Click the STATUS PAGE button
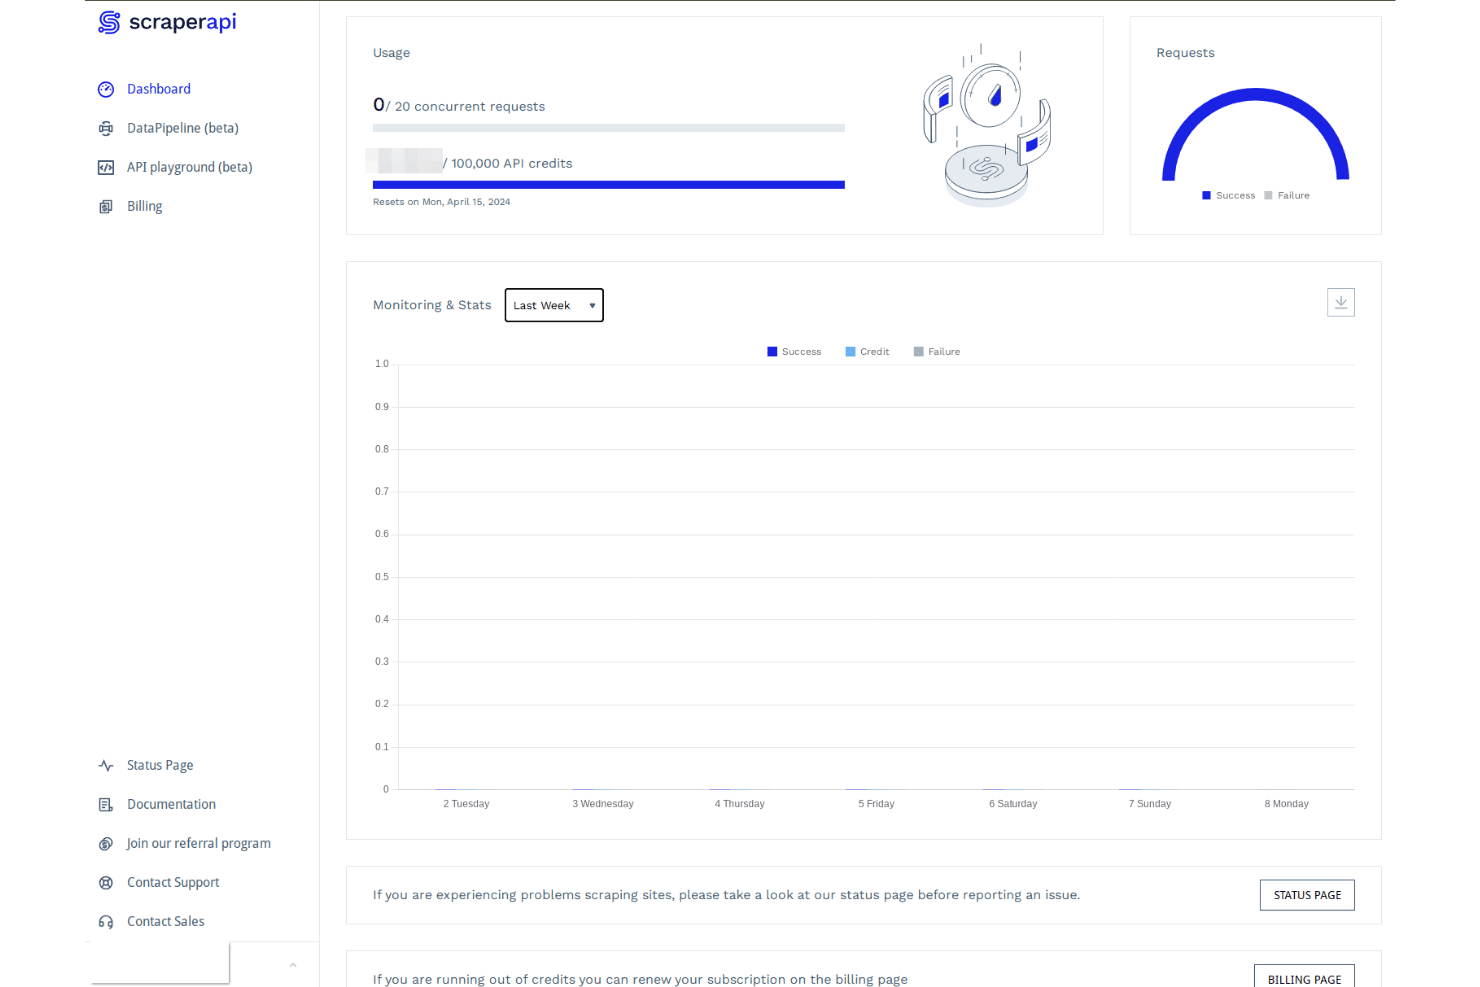Screen dimensions: 1480x987 (1307, 895)
